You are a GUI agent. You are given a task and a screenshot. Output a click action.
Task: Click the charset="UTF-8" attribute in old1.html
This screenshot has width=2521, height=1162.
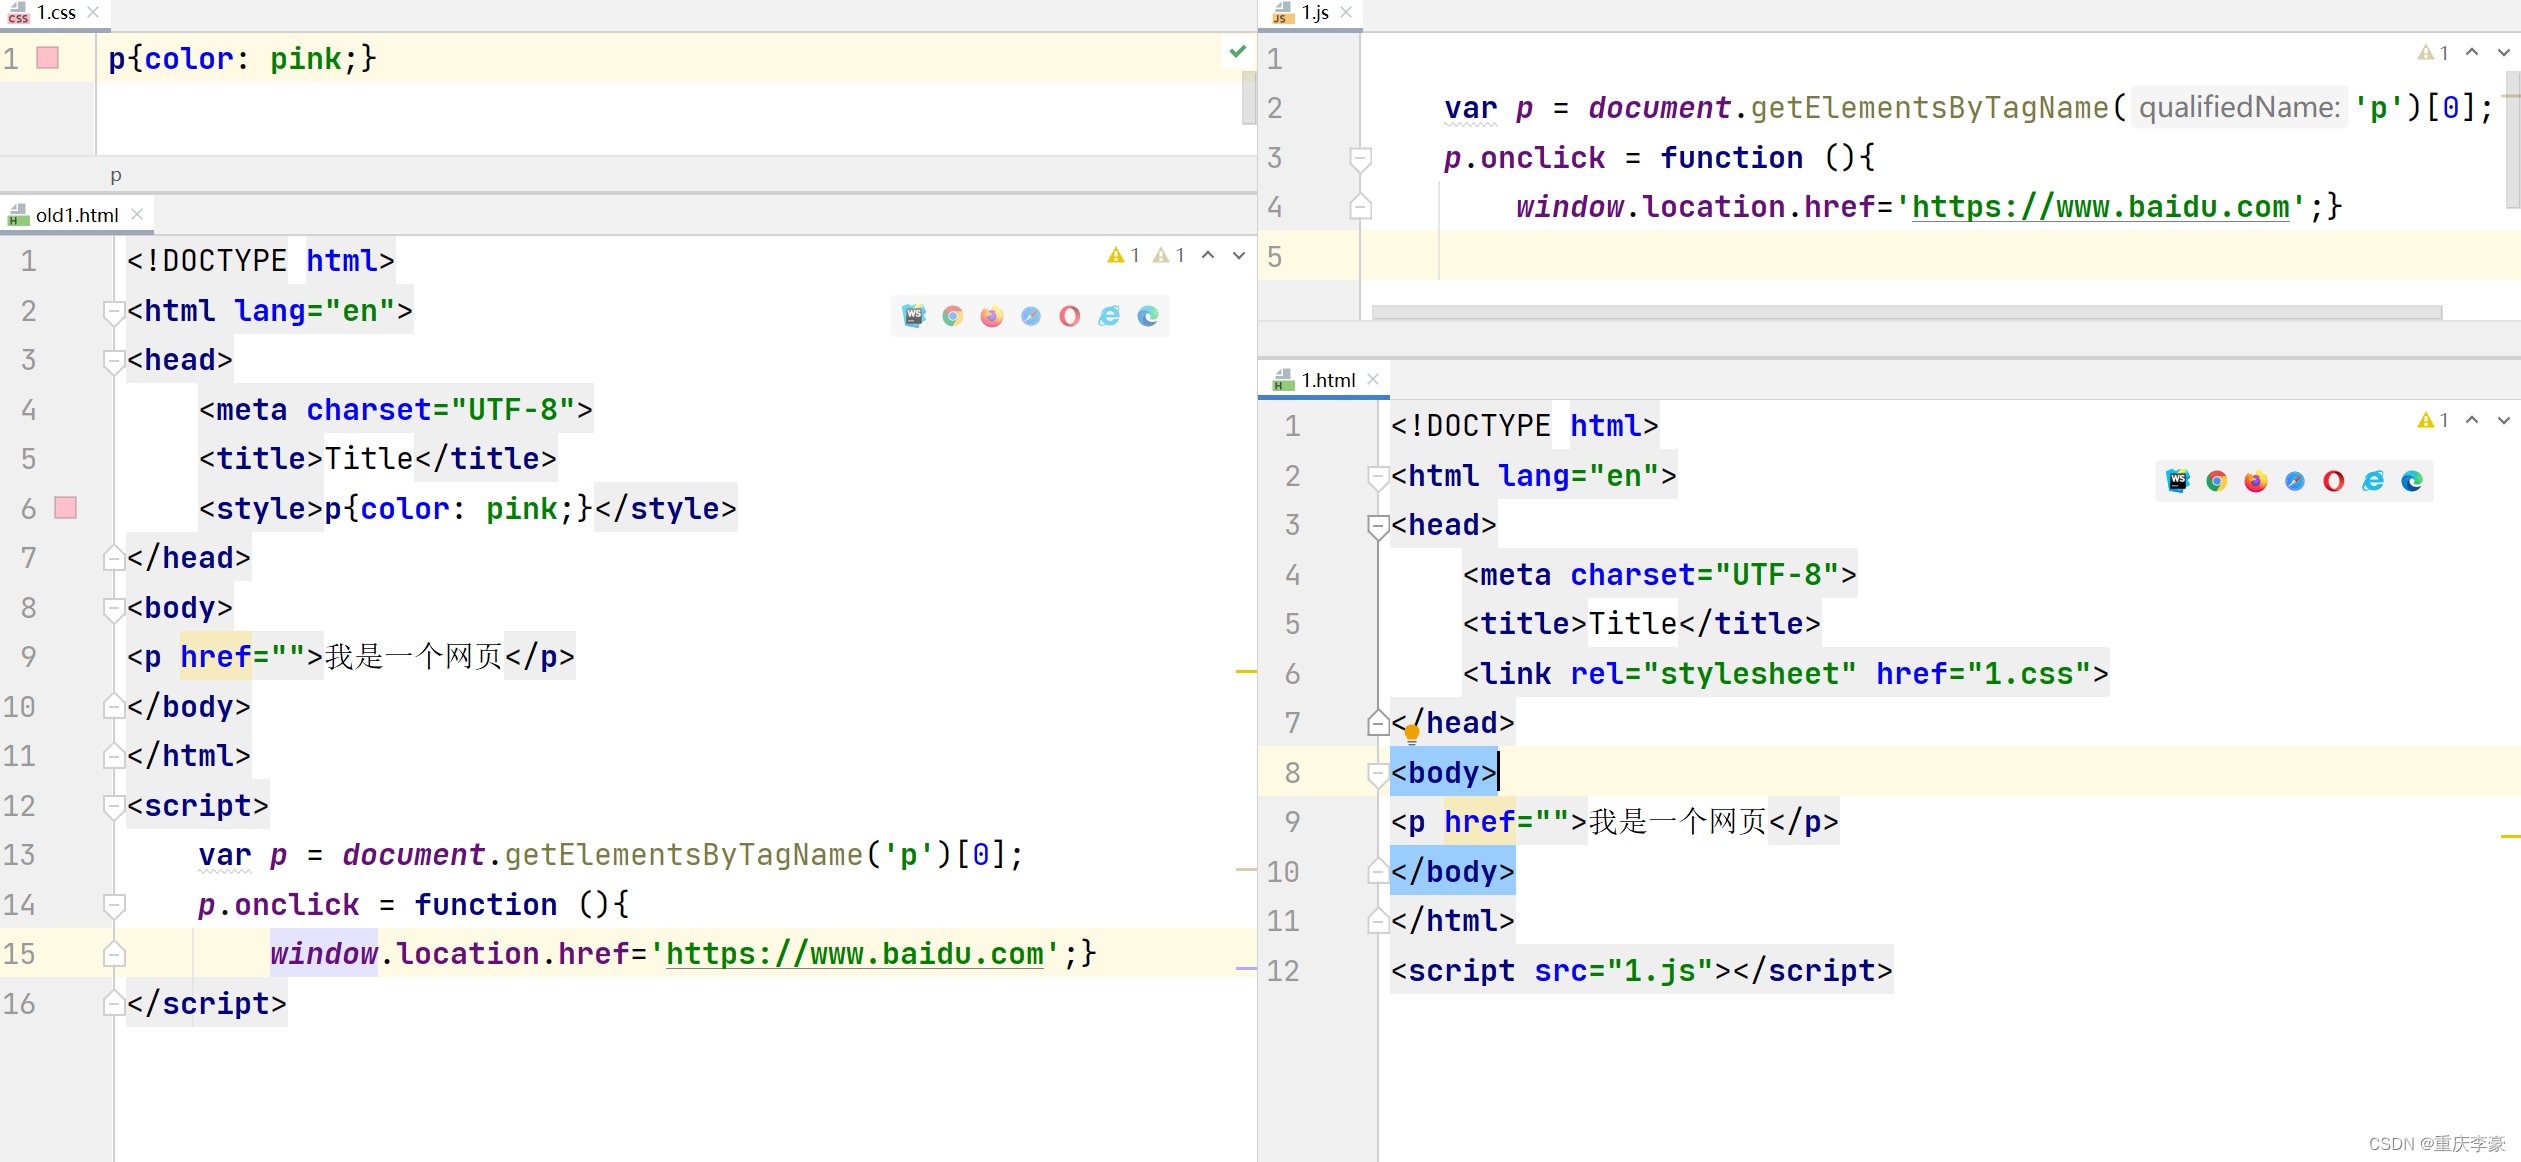click(440, 410)
